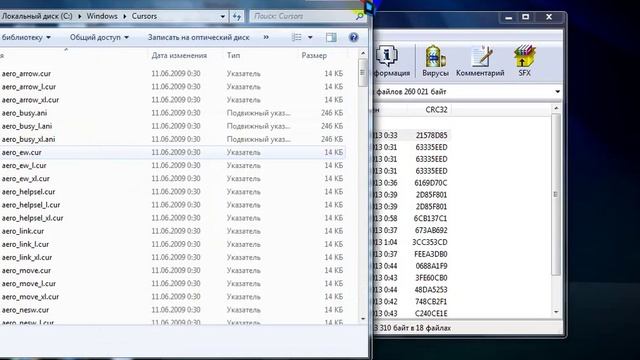Sort by CRC32 column in WinRAR
Screen dimensions: 640x360
coord(436,110)
